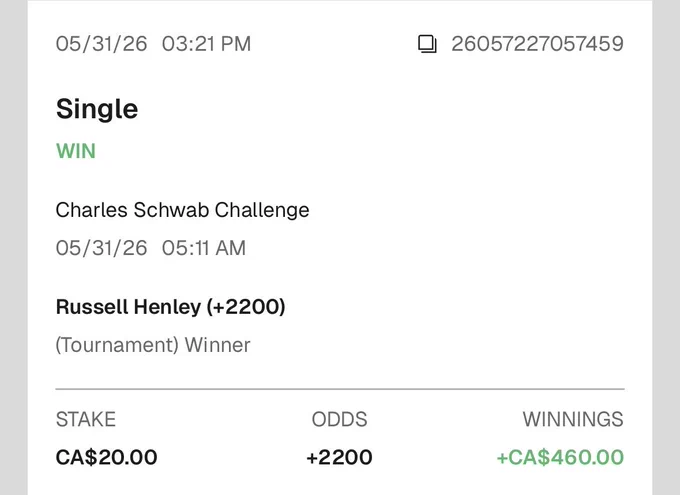
Task: Click the (Tournament) Winner market text
Action: (x=153, y=345)
